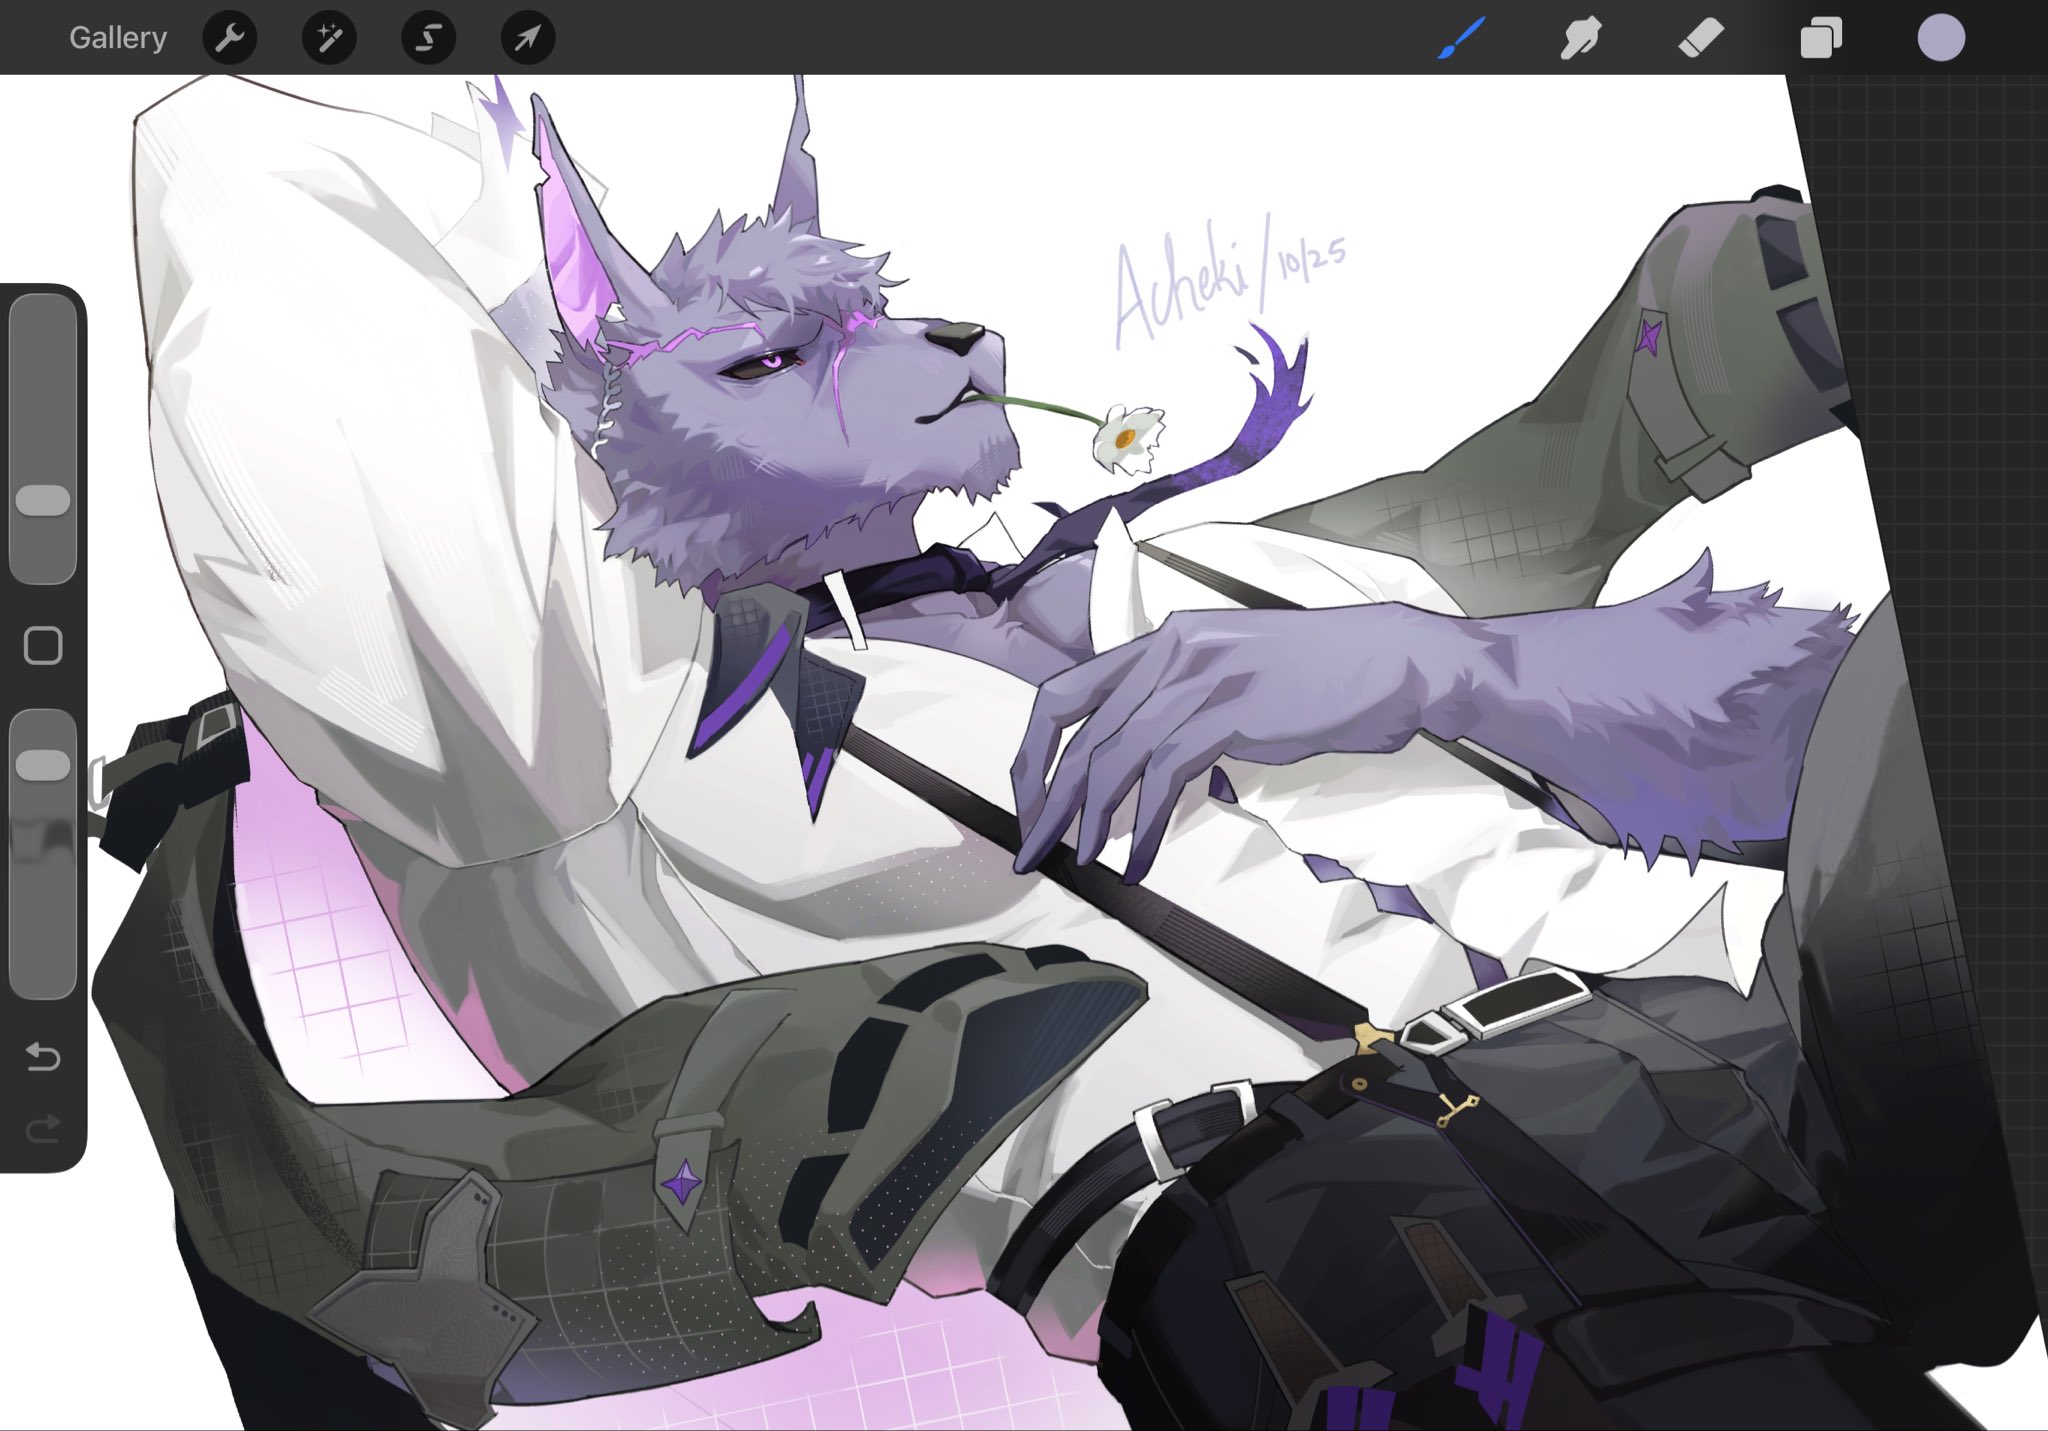The image size is (2048, 1431).
Task: Tap the character's purple eye on the canvas
Action: [770, 361]
